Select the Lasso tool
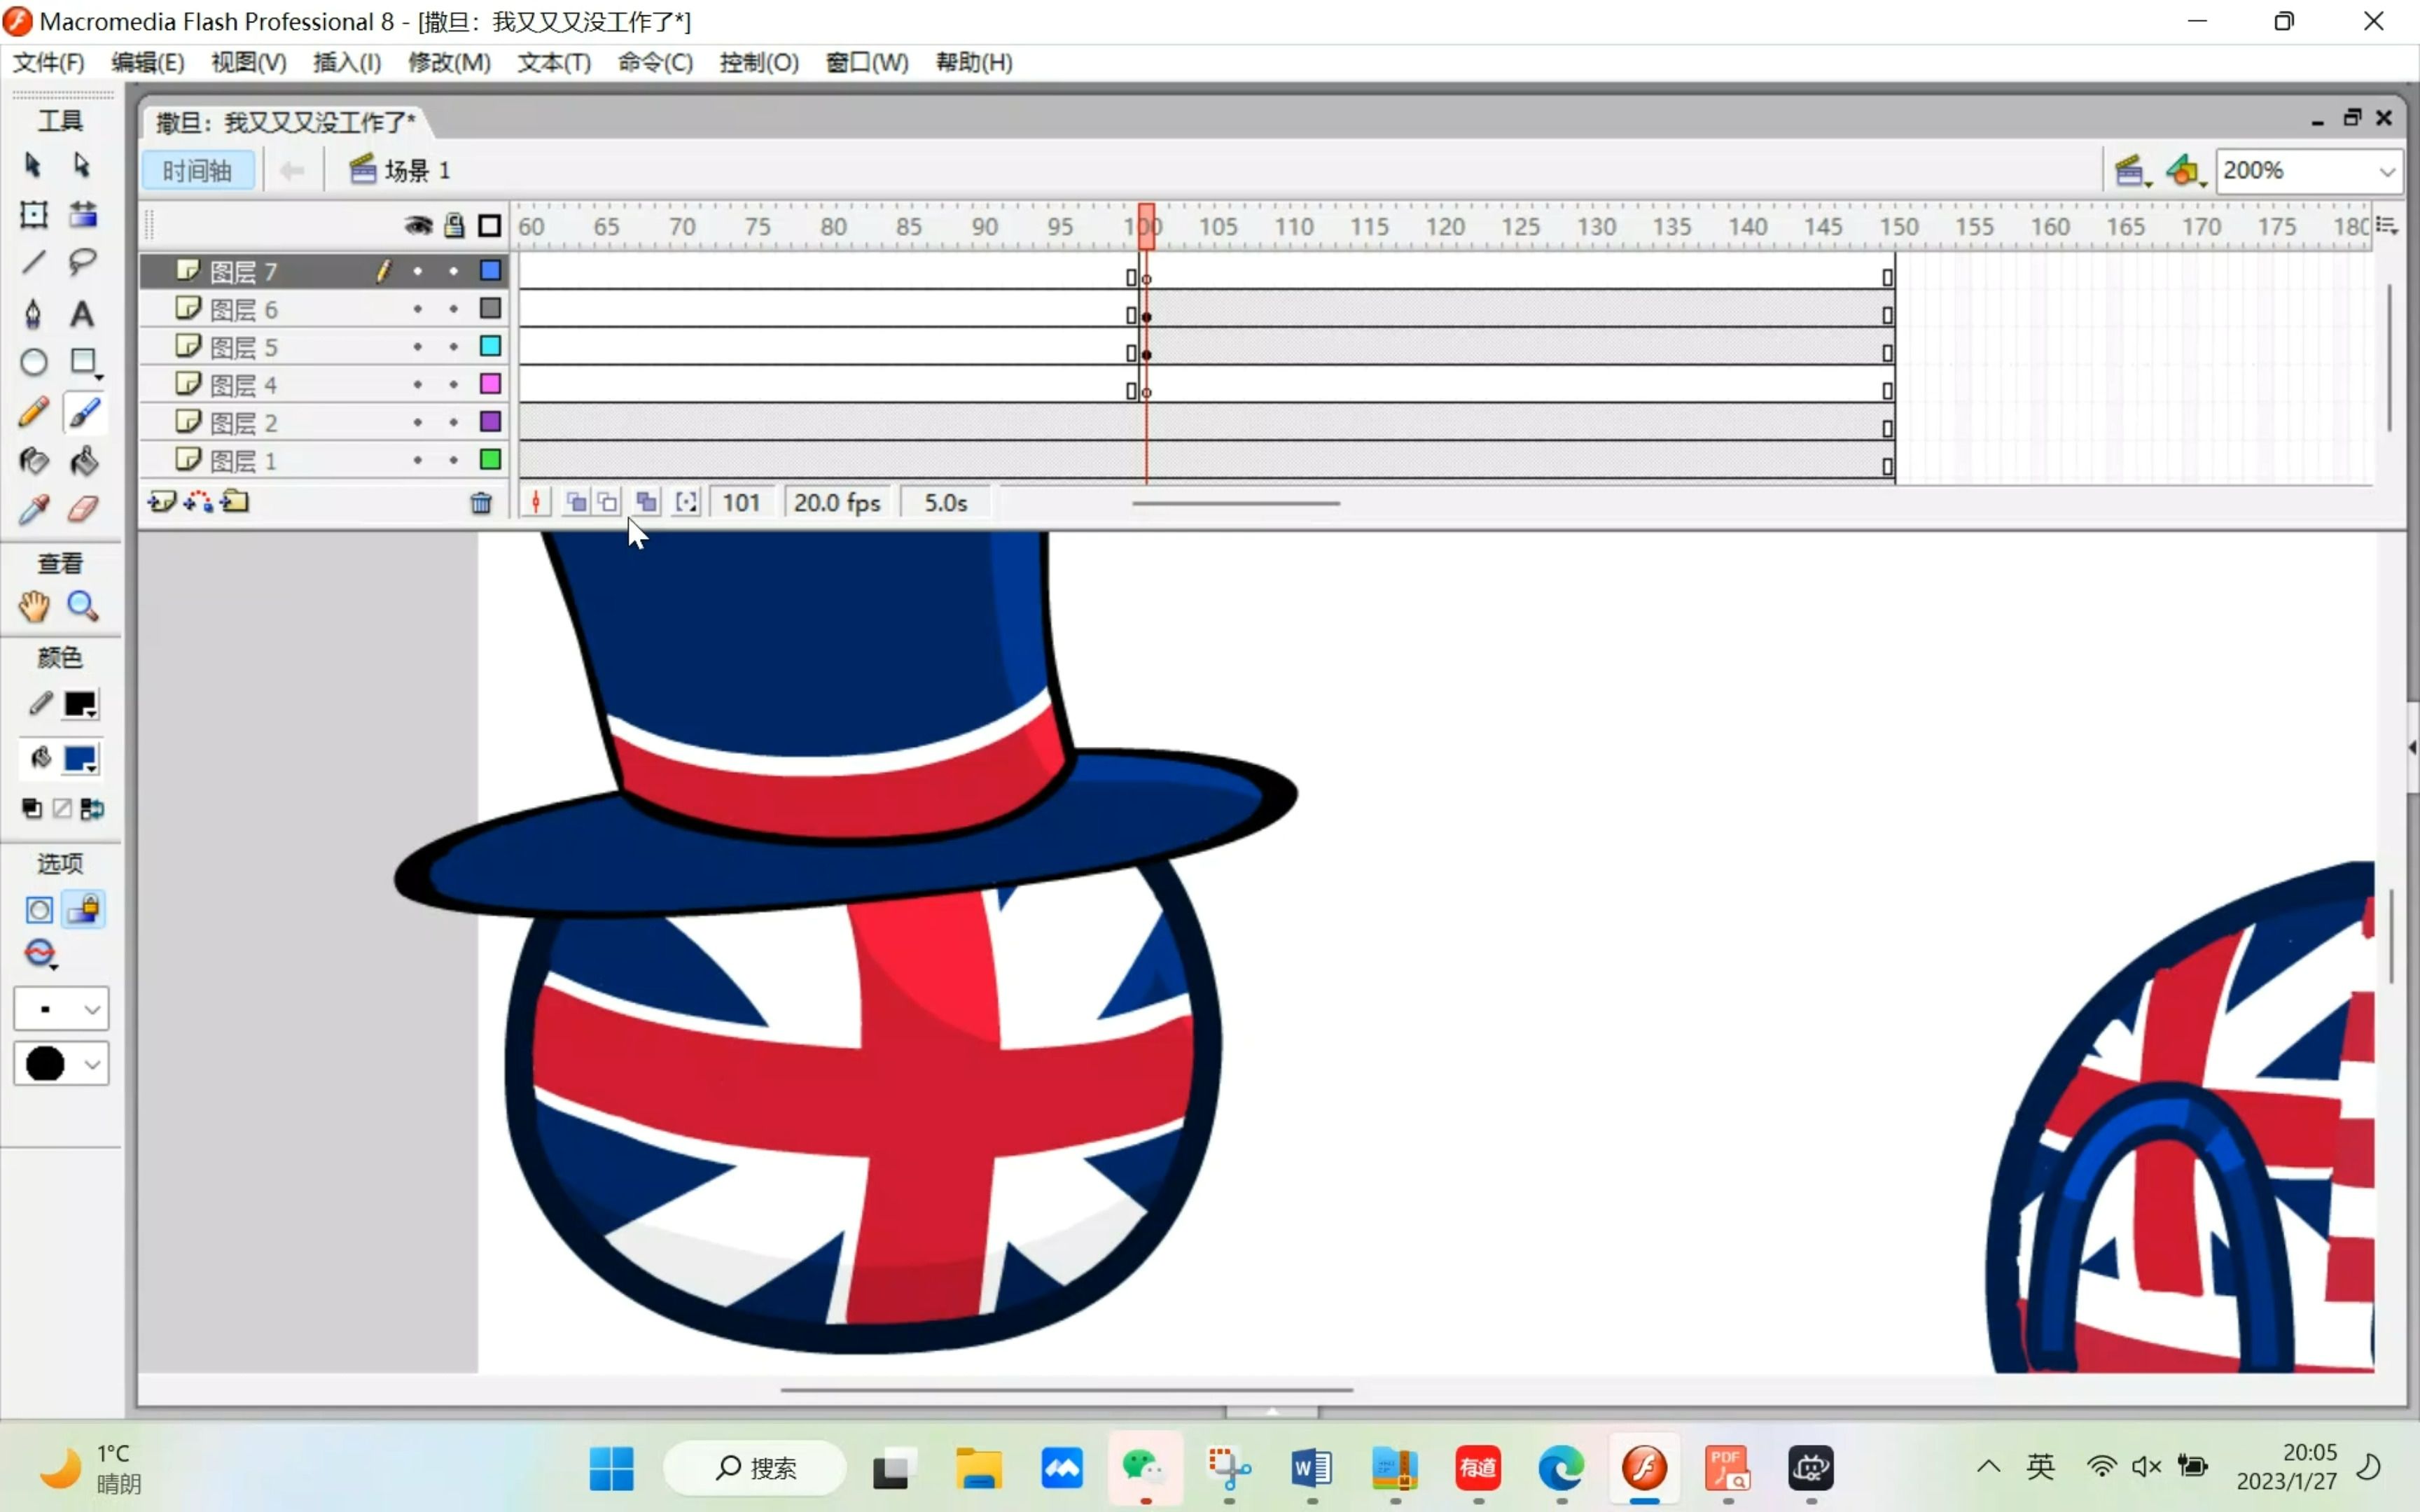The image size is (2420, 1512). [83, 263]
